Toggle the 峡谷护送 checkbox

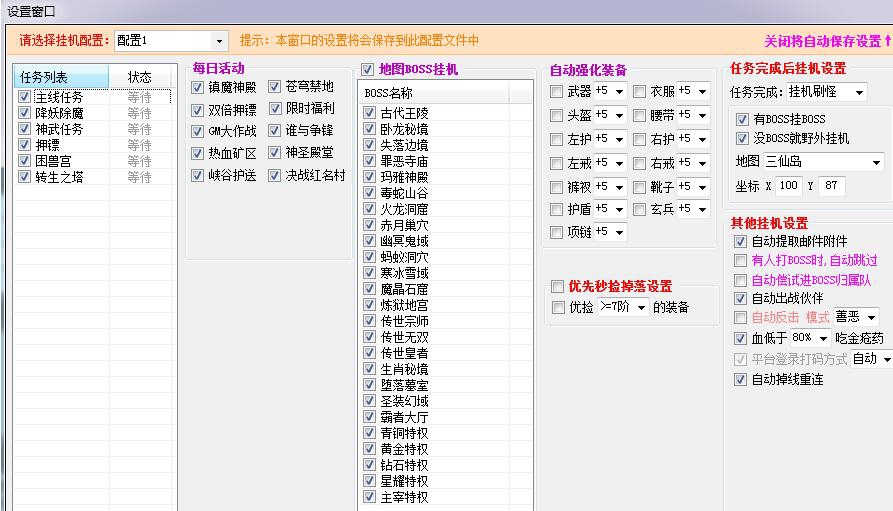coord(198,175)
